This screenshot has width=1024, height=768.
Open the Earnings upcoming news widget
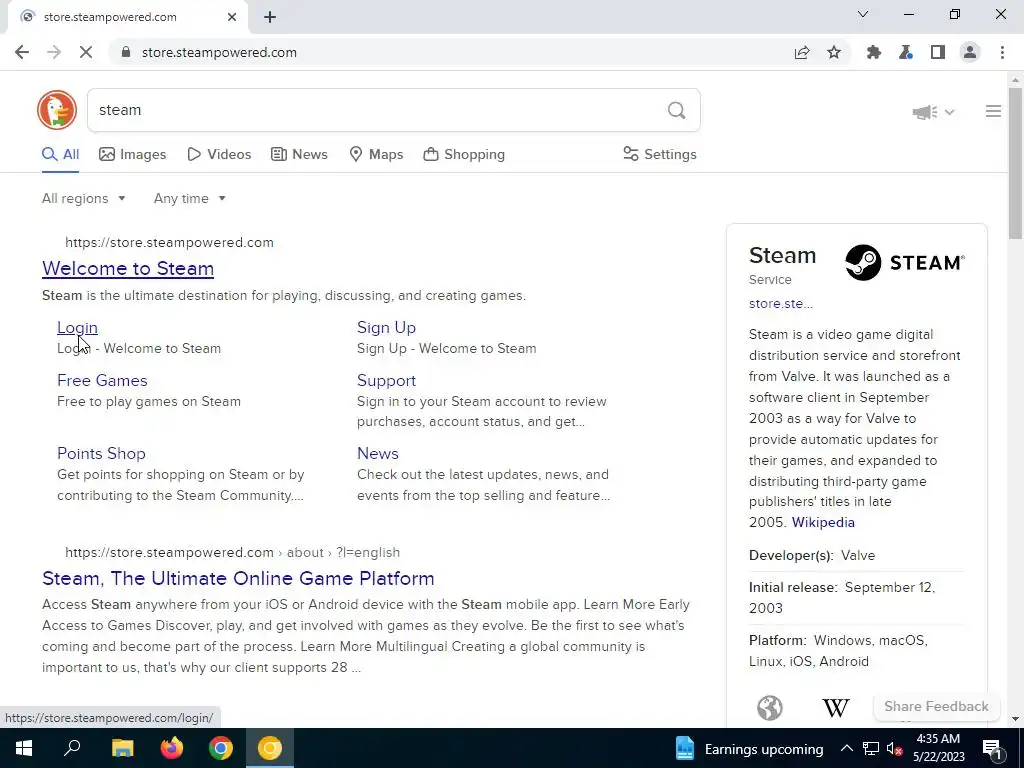(x=750, y=749)
